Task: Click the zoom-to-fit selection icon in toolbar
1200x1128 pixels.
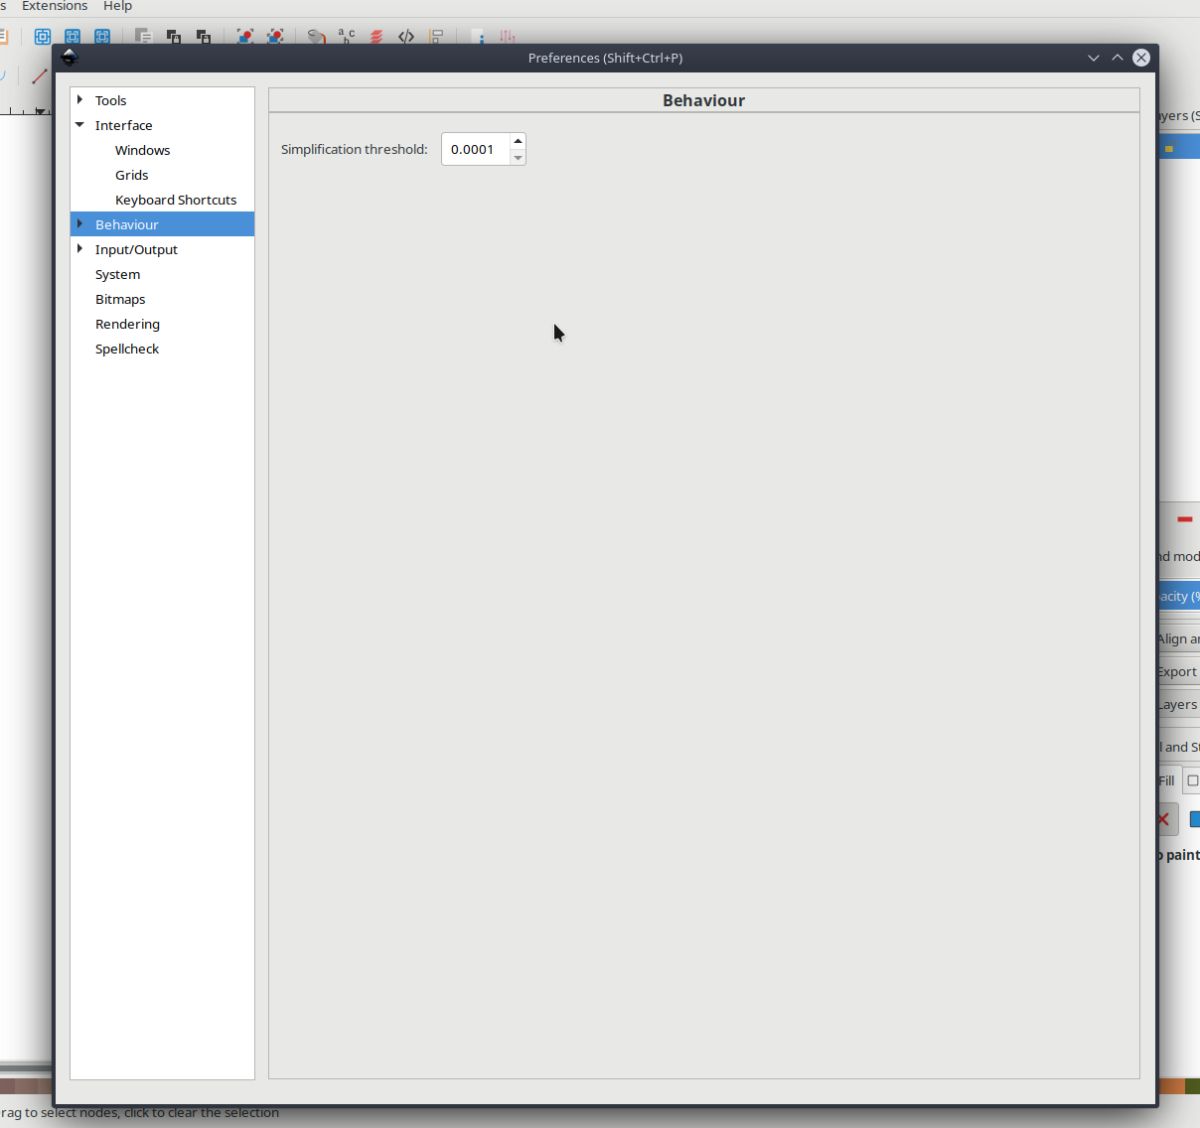Action: coord(42,36)
